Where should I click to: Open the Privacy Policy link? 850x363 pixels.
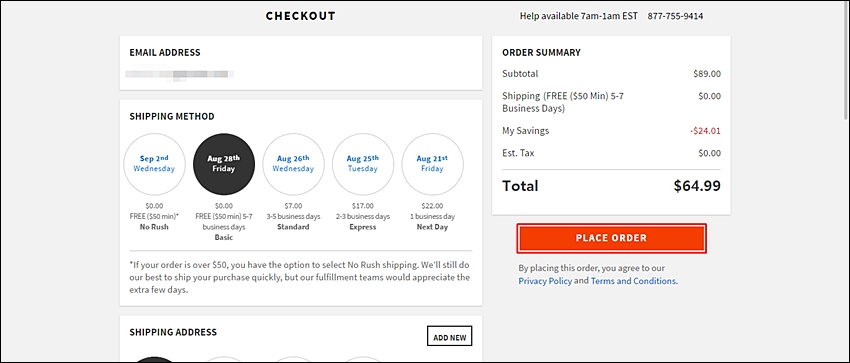pos(545,281)
